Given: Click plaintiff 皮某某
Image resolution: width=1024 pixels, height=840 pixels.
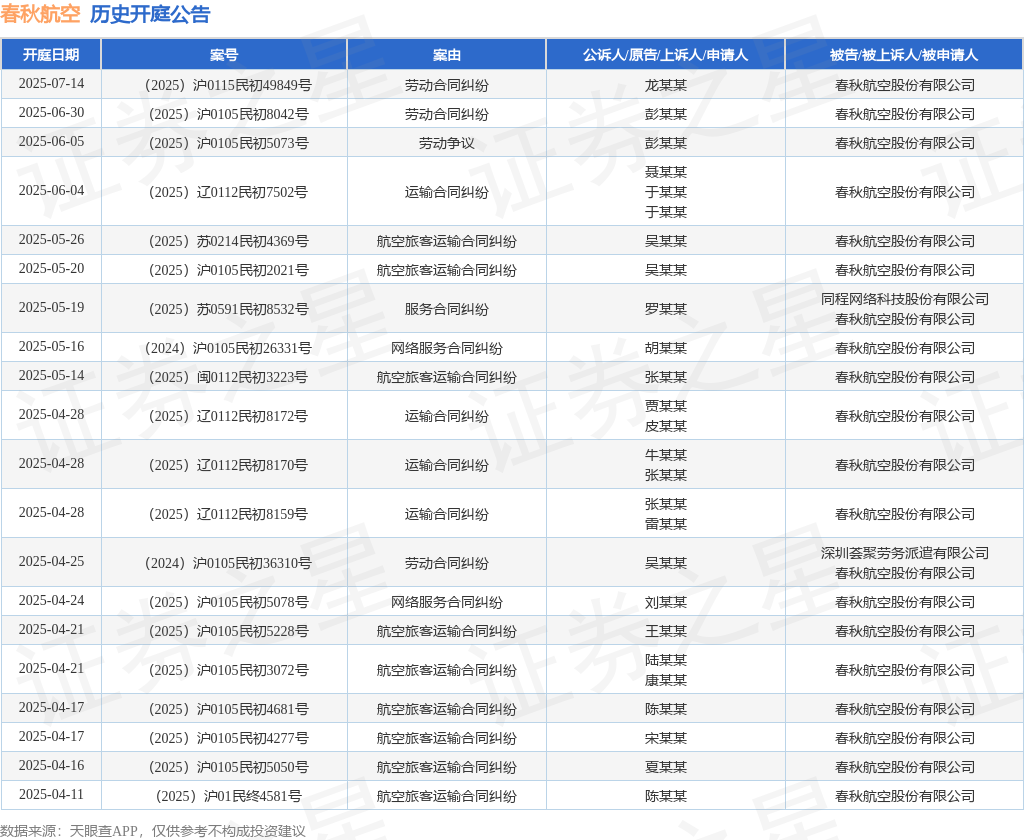Looking at the screenshot, I should (x=665, y=426).
